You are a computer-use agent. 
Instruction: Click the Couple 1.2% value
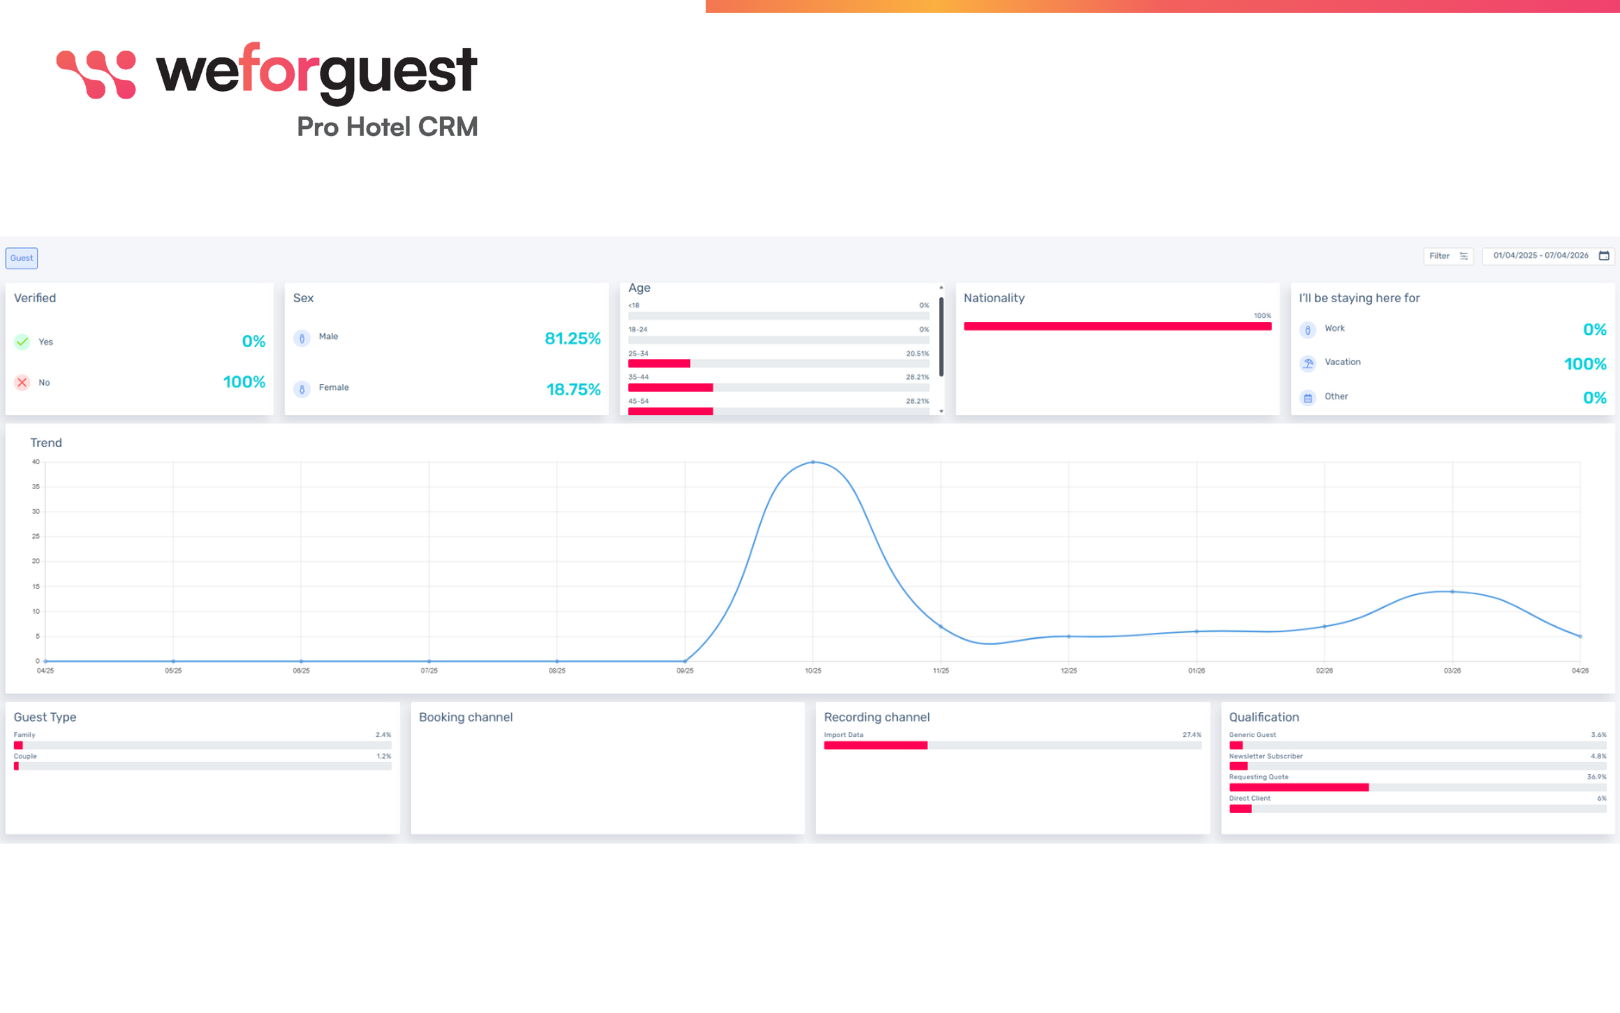(384, 757)
